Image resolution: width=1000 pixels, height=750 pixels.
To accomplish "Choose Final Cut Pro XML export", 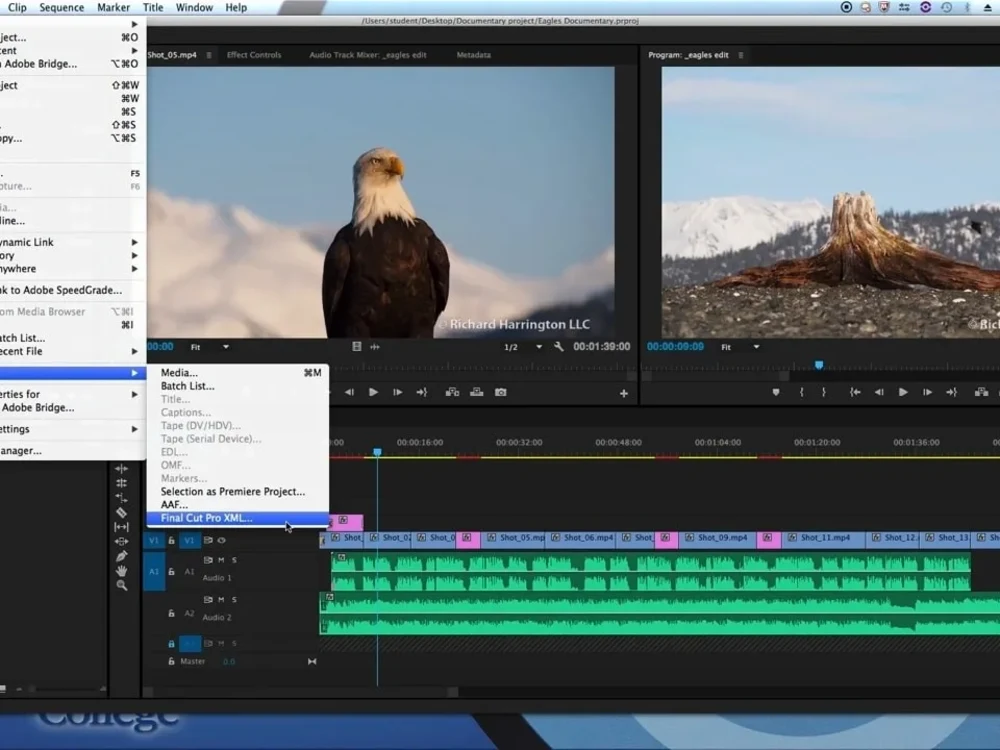I will pyautogui.click(x=238, y=518).
